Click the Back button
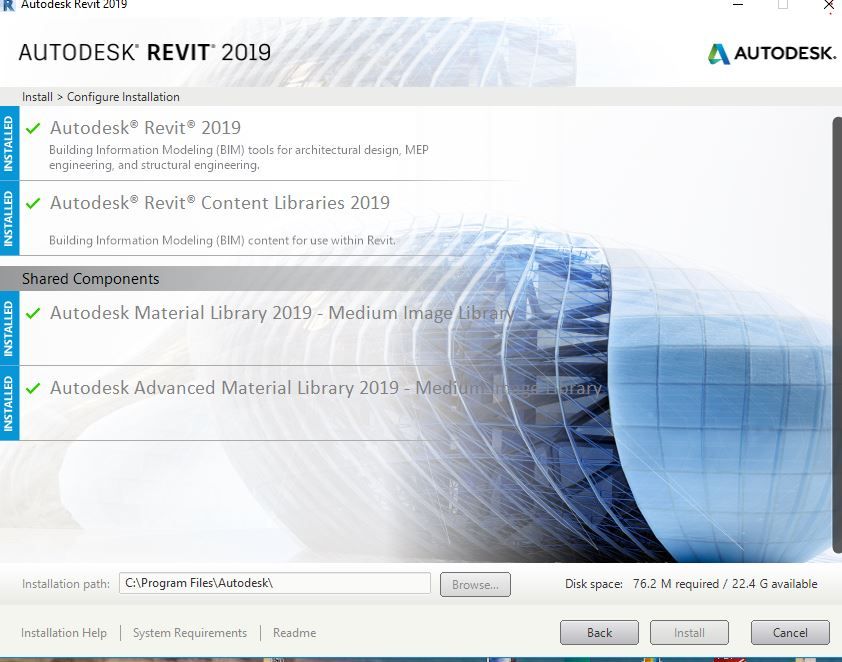 599,632
